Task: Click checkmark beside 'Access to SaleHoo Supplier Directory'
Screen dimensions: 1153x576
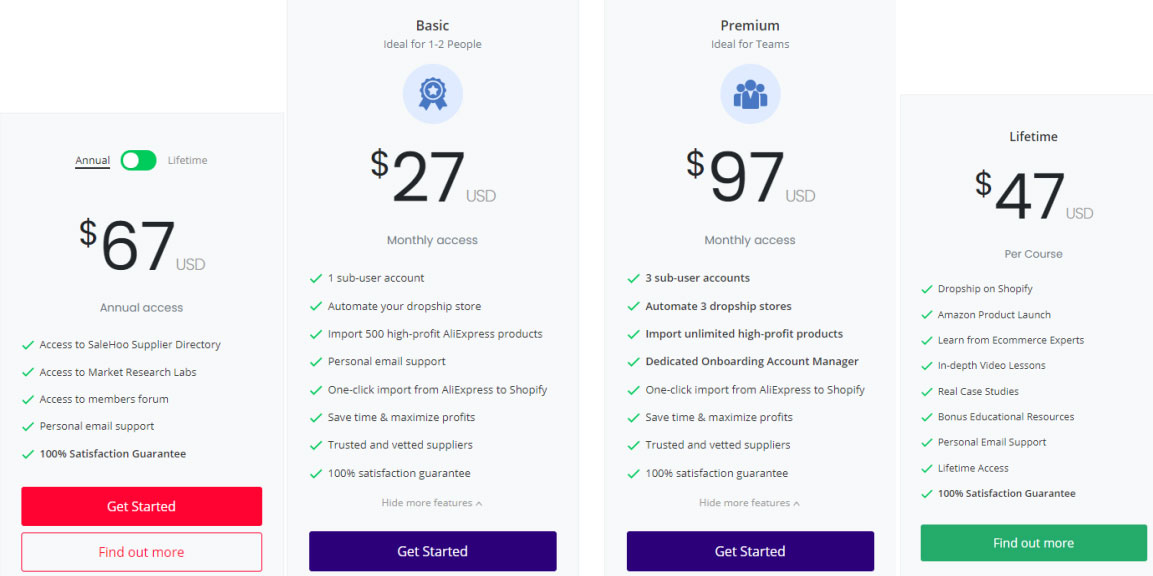Action: (x=28, y=345)
